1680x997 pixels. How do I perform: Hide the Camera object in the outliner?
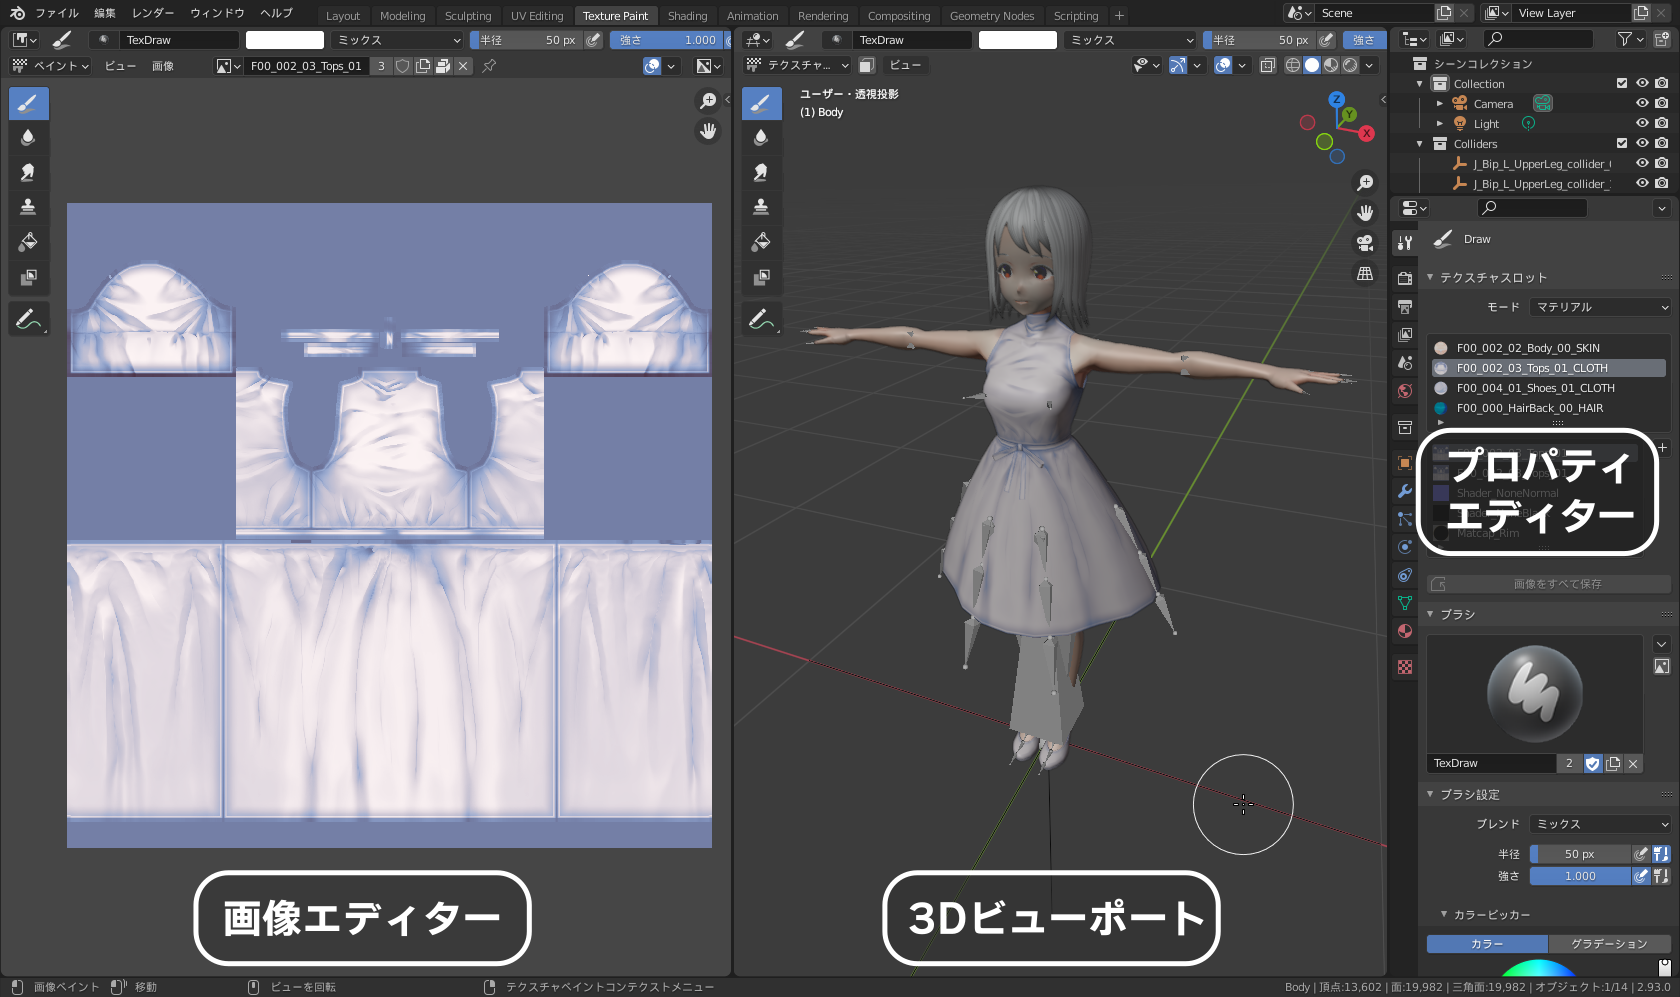[x=1641, y=103]
